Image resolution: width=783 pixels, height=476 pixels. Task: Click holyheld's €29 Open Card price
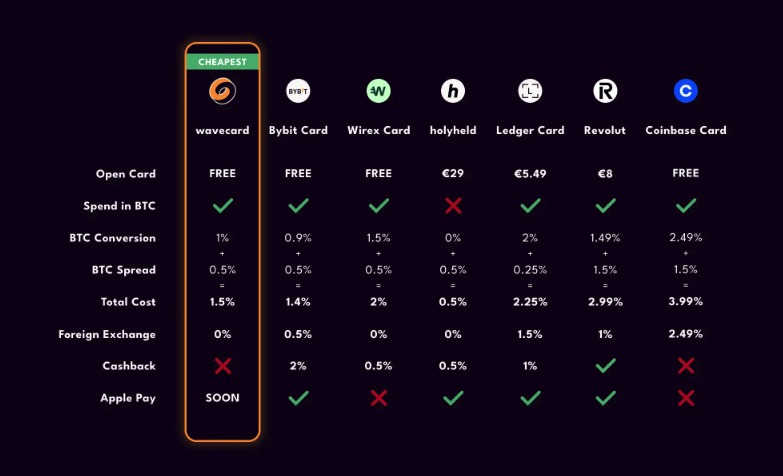tap(453, 173)
